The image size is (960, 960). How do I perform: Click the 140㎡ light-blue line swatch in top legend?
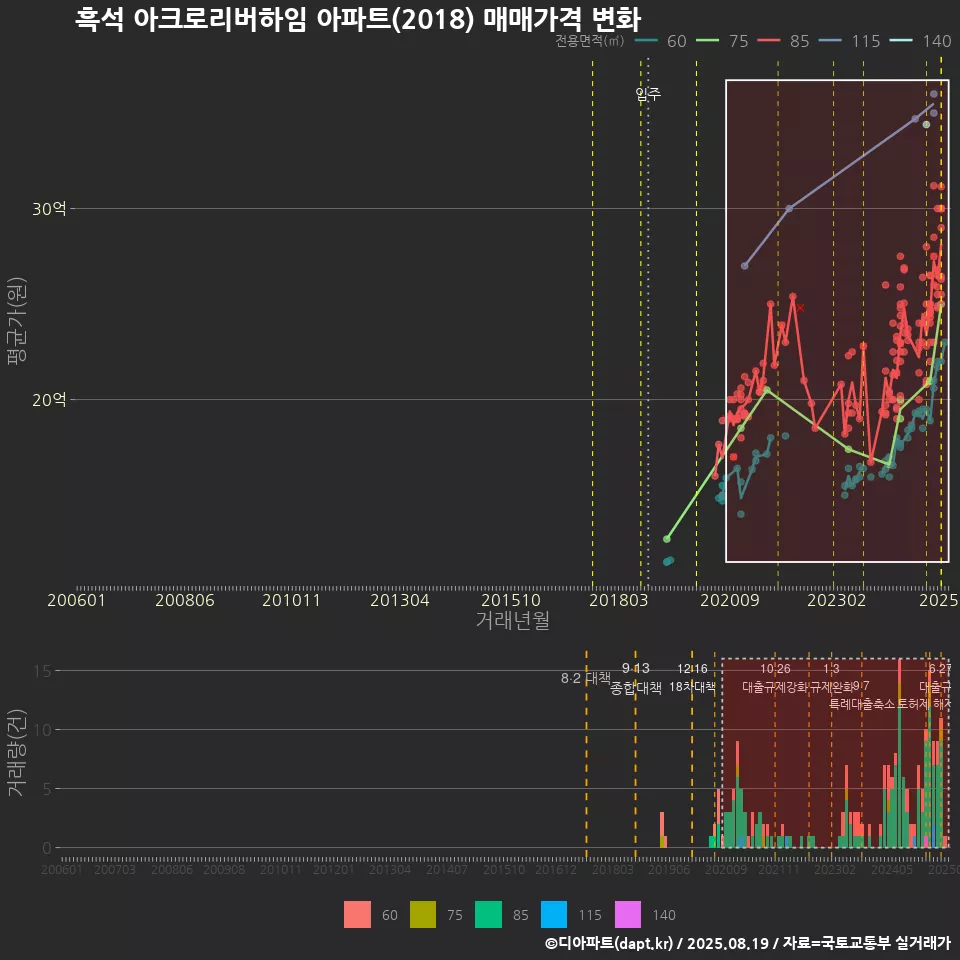coord(901,41)
